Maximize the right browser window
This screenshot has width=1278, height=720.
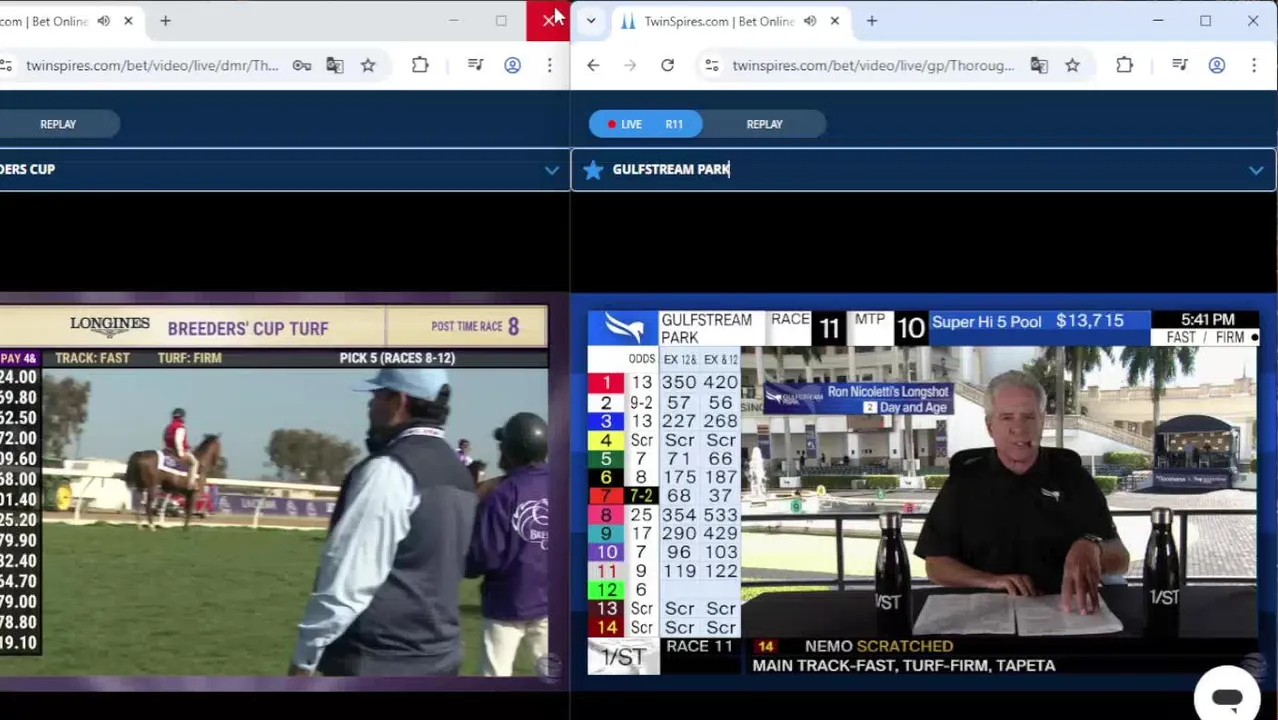pos(1205,21)
